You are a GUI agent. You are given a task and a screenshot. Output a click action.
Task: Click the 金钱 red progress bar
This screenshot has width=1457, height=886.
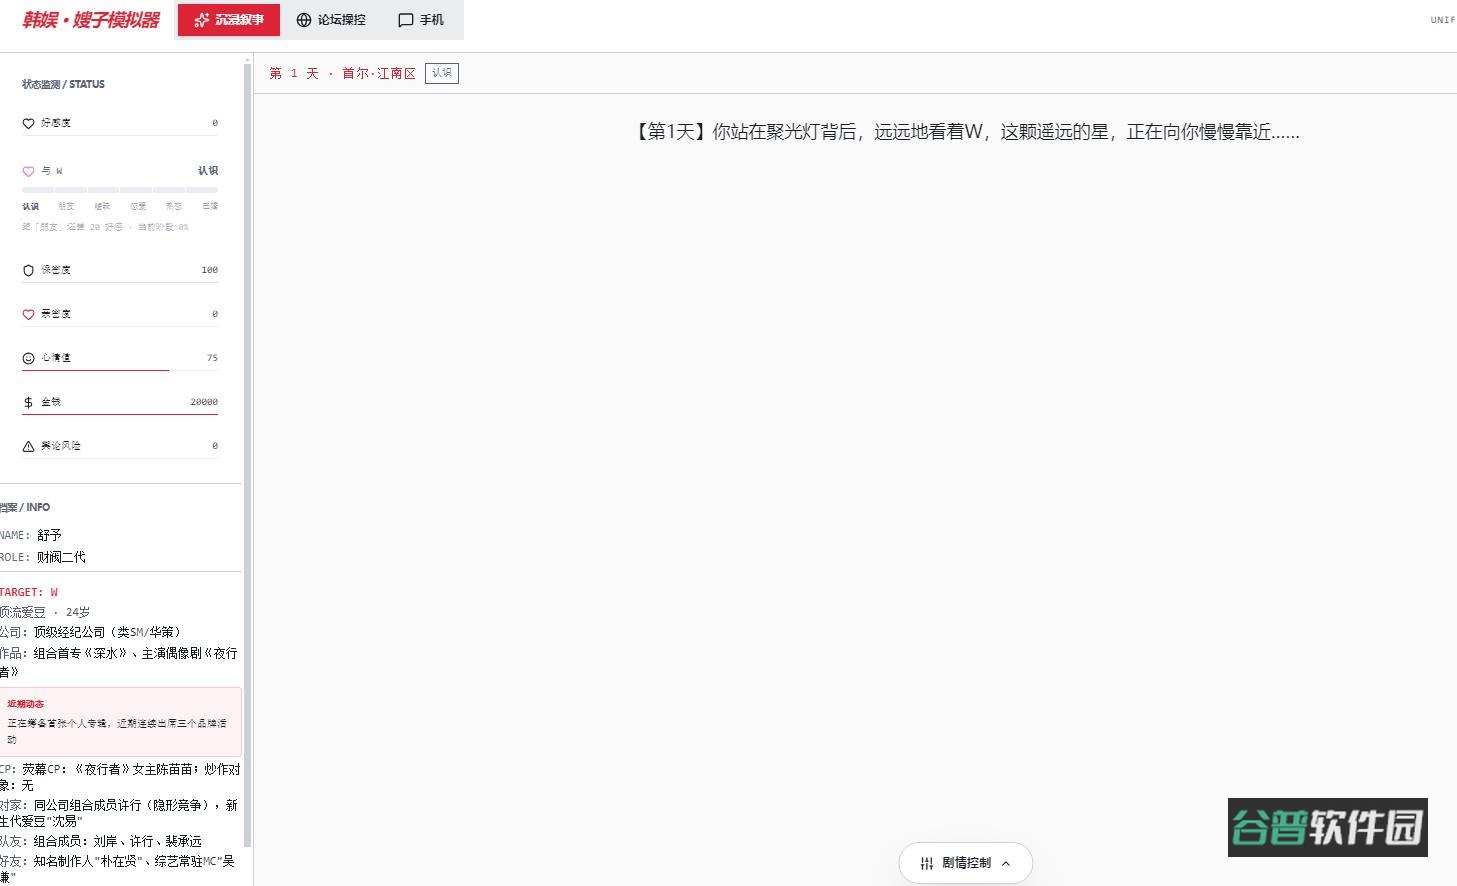click(x=120, y=414)
